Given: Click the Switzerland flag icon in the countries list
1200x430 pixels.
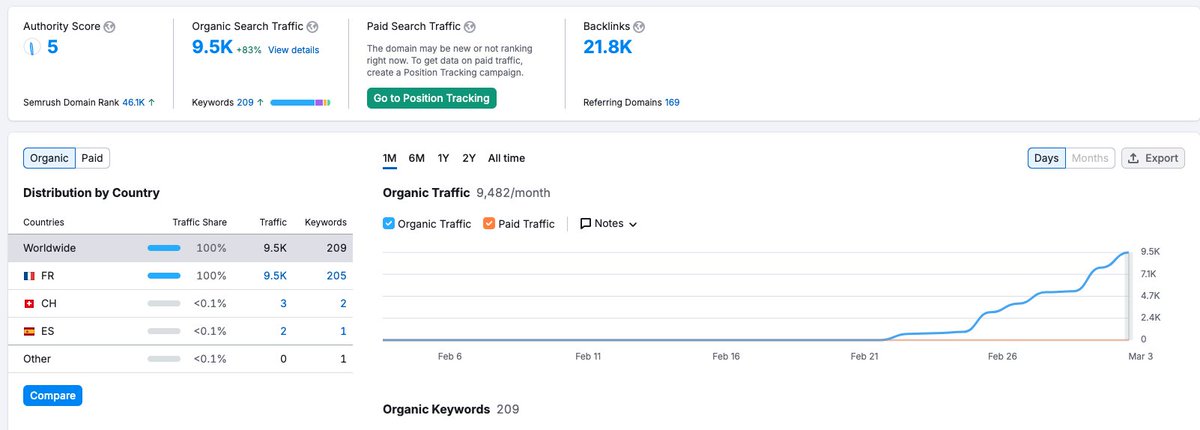Looking at the screenshot, I should [x=29, y=303].
